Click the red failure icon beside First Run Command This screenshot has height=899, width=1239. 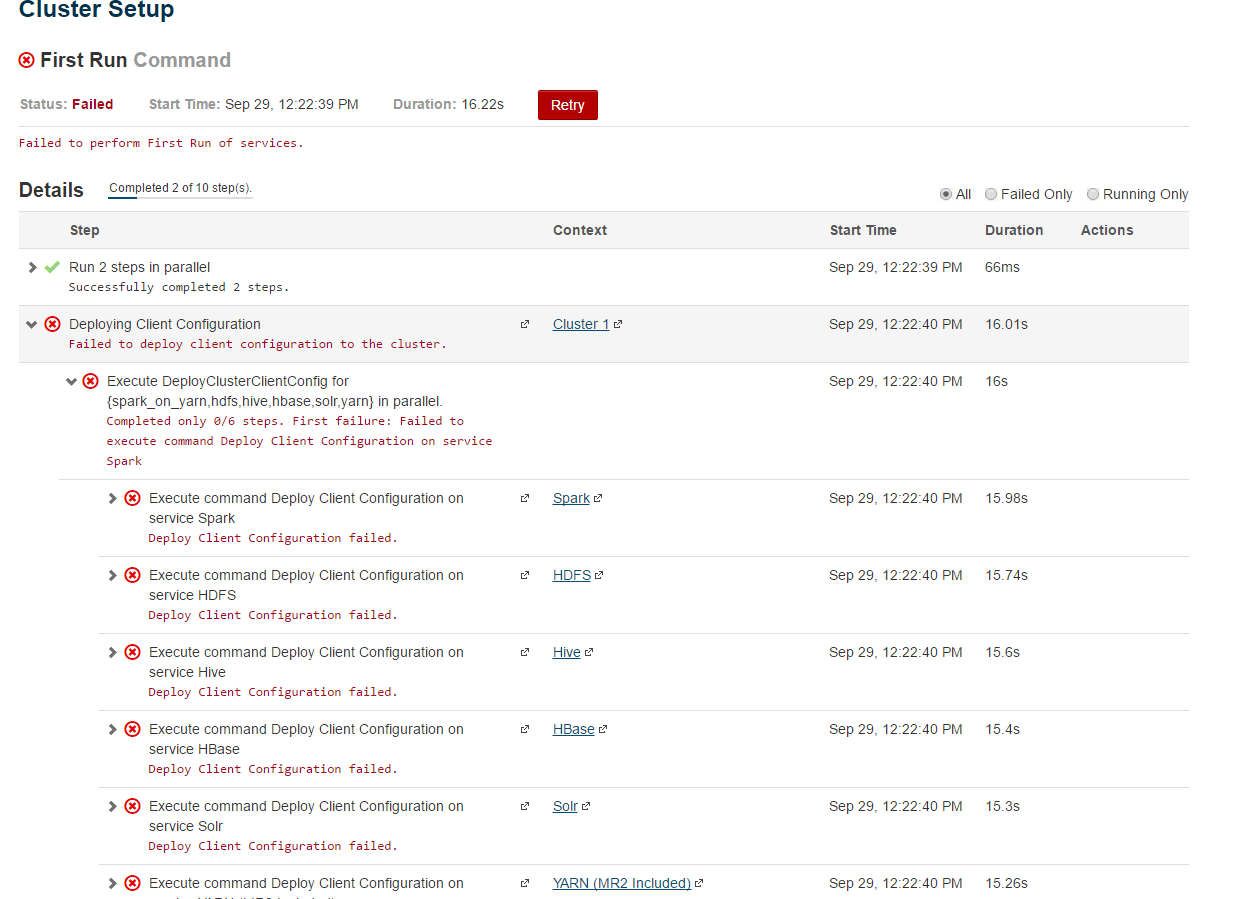point(26,60)
